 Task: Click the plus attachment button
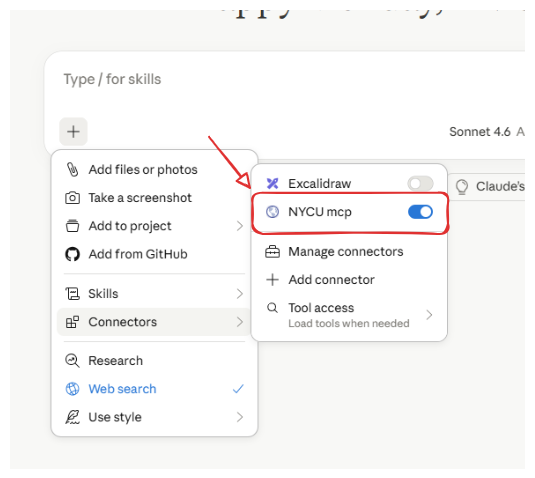click(73, 132)
